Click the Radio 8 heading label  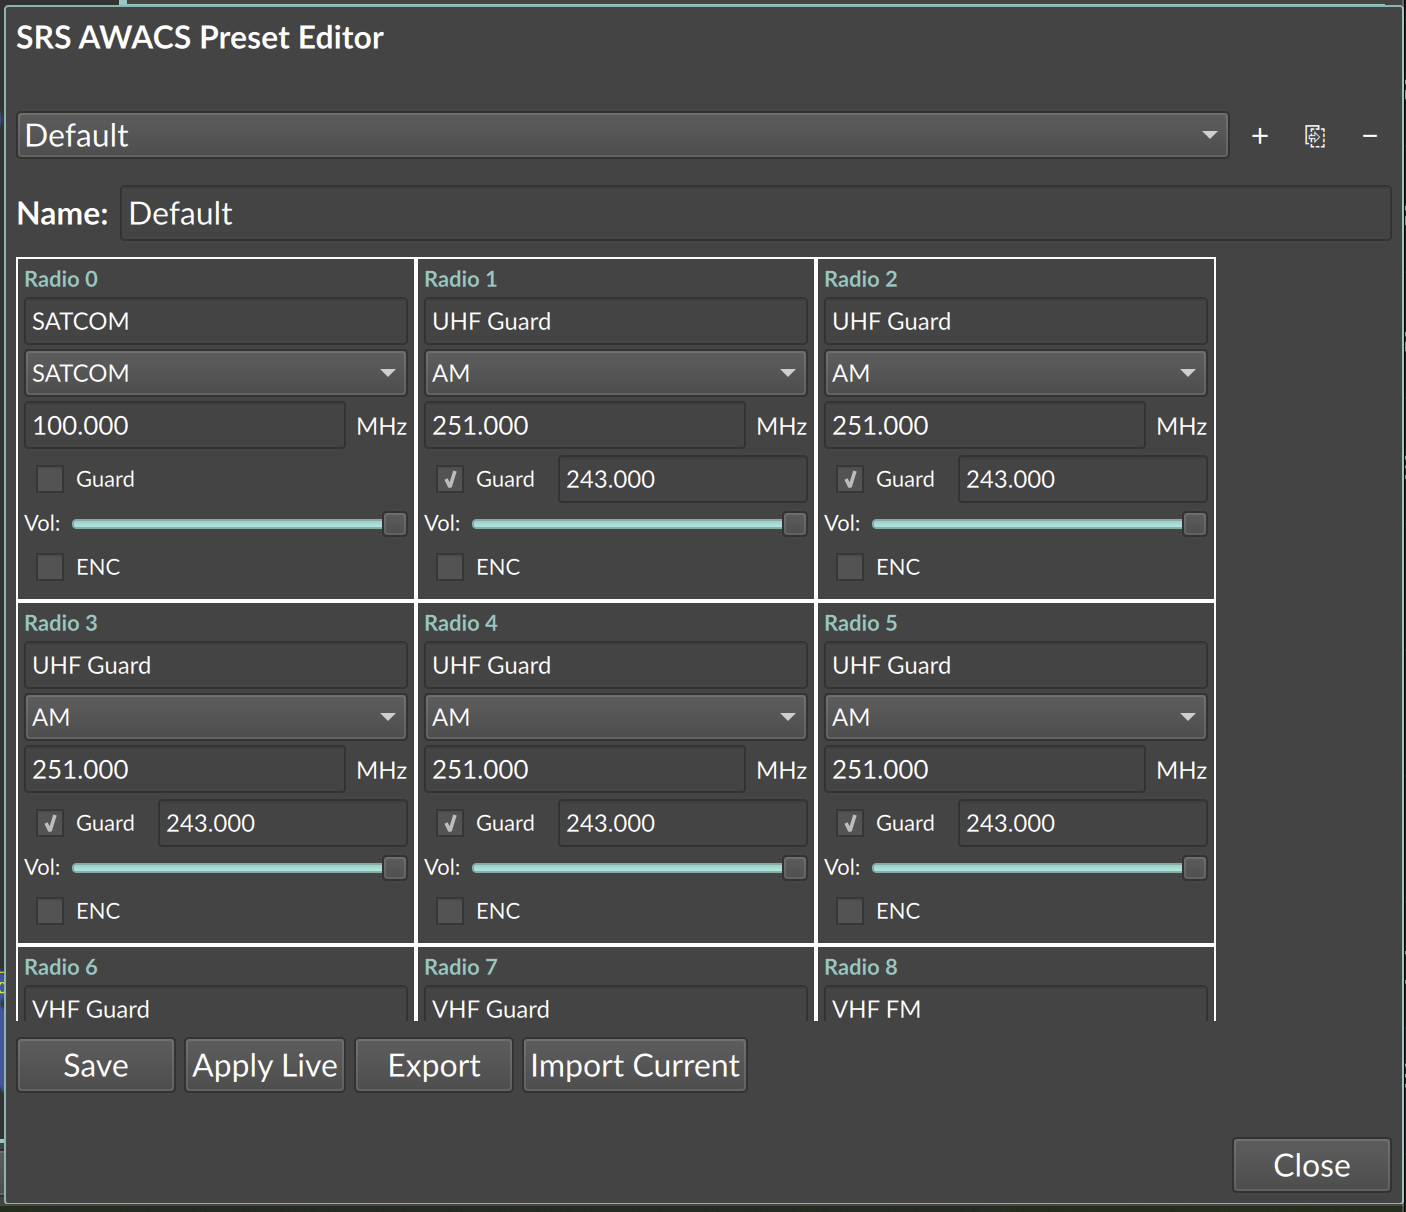[861, 967]
